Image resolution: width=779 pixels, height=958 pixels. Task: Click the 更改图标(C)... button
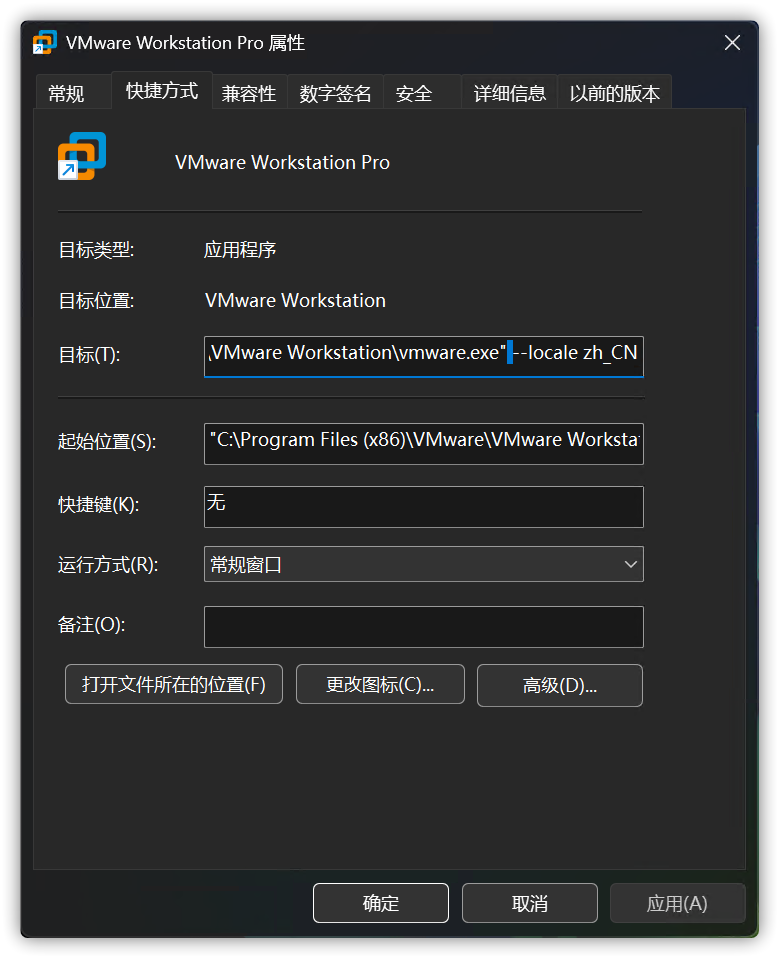click(380, 684)
